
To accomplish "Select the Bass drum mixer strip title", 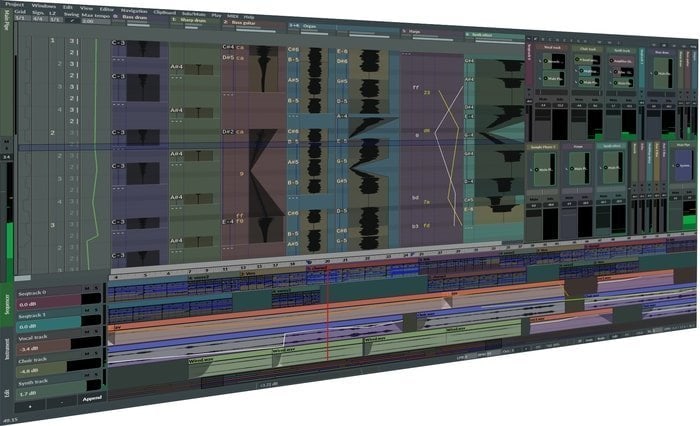I will (x=662, y=52).
